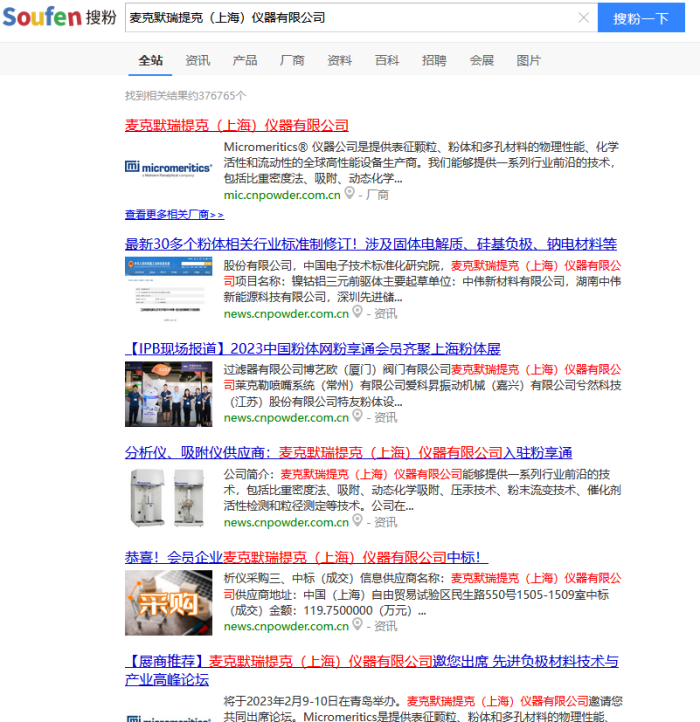Switch to the 产品 tab
Viewport: 700px width, 722px height.
(245, 60)
